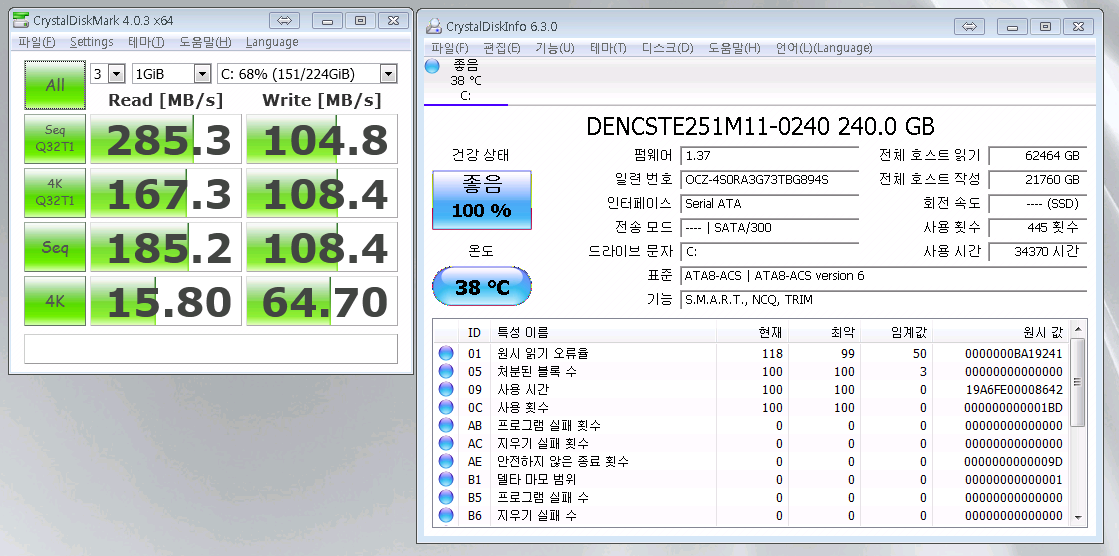Open the test size dropdown showing 1GiB
The height and width of the screenshot is (556, 1119).
171,74
